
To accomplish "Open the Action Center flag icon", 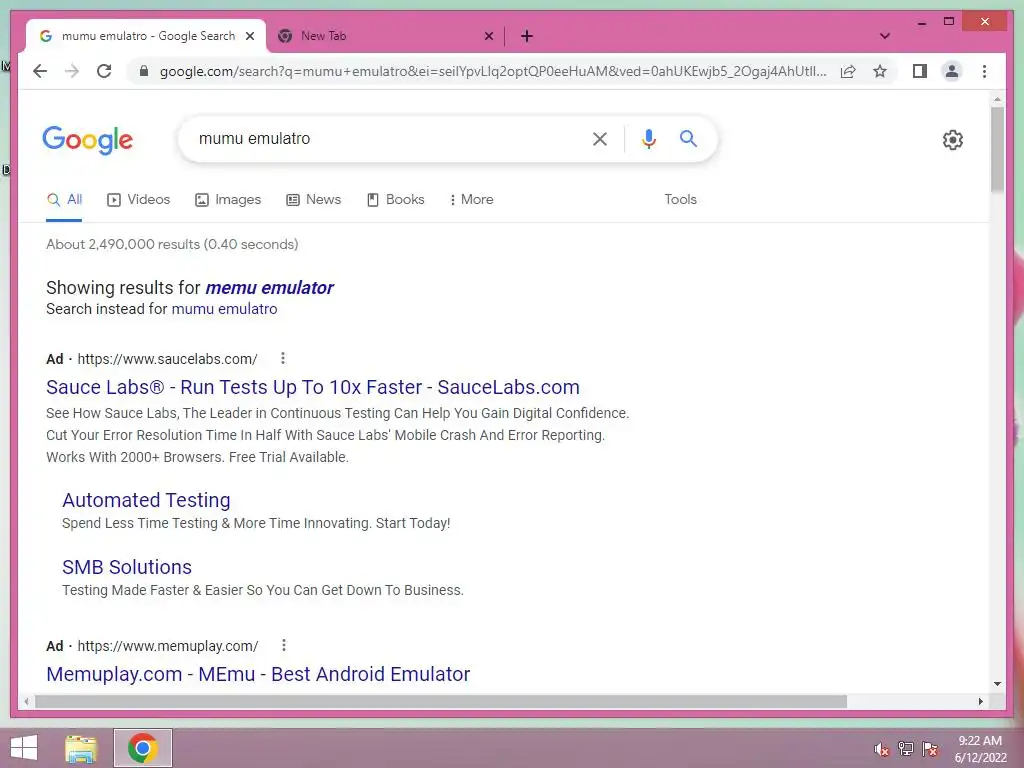I will (x=930, y=749).
